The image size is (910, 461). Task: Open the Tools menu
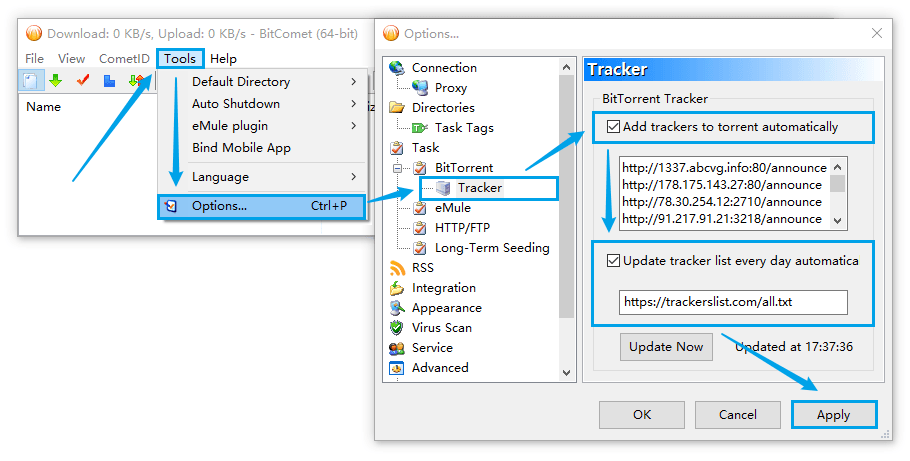coord(180,59)
